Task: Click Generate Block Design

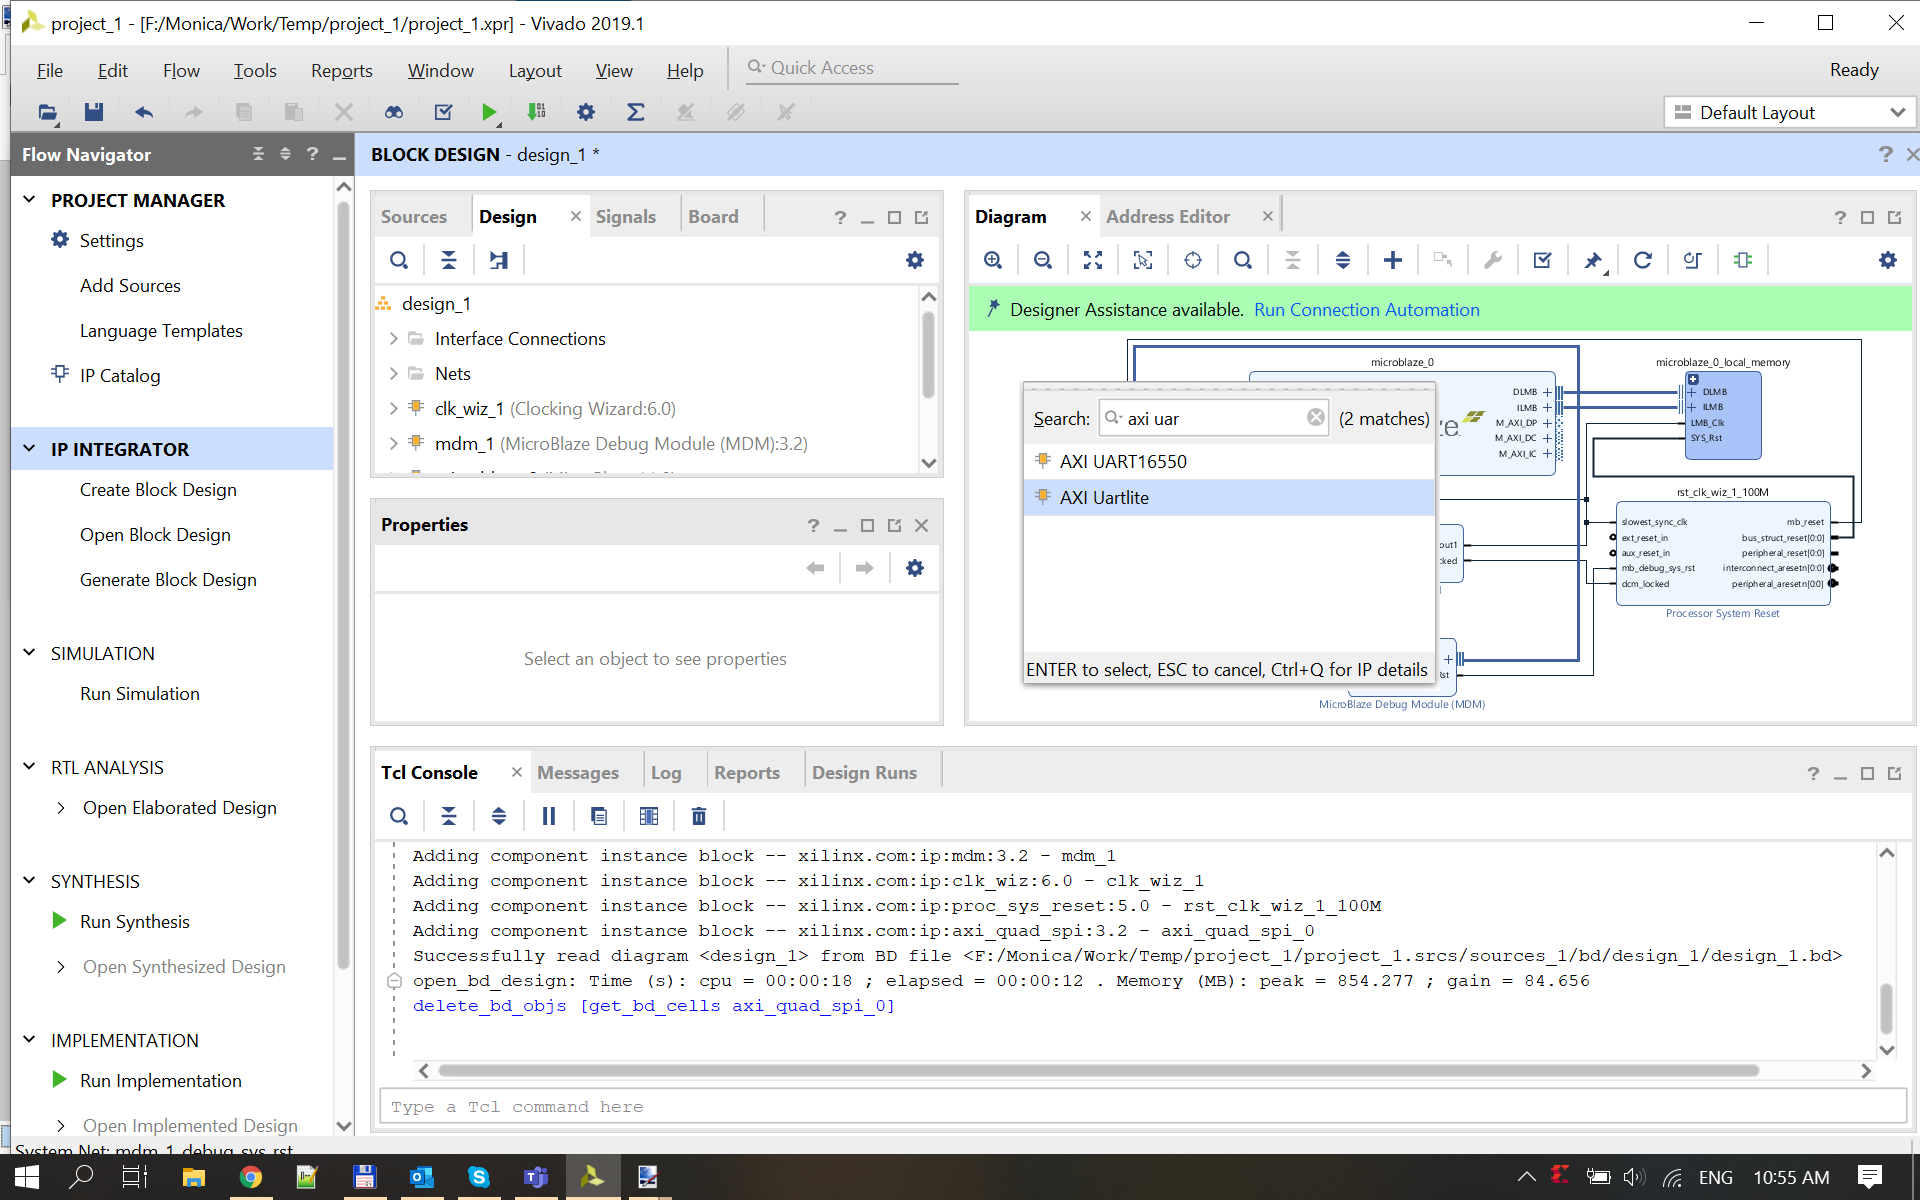Action: (168, 580)
